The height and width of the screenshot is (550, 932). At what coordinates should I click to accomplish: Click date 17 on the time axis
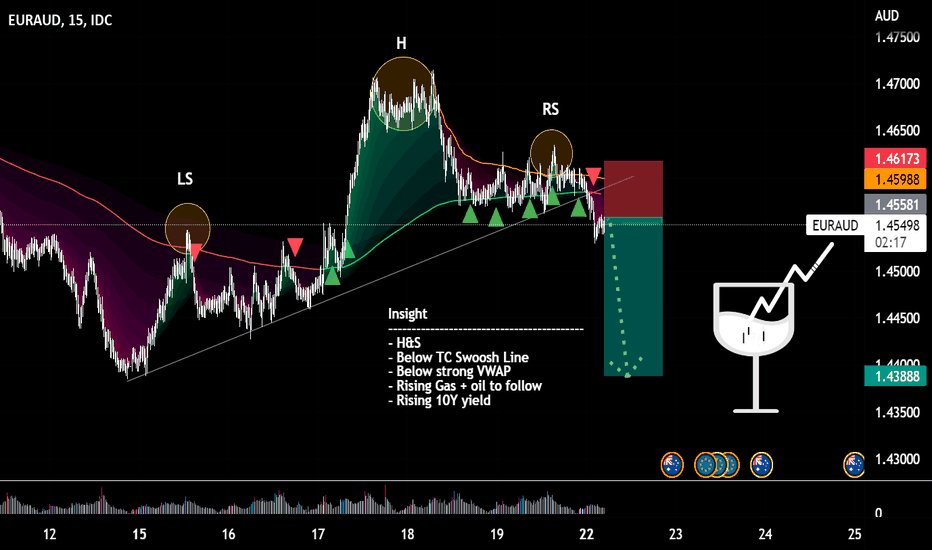[318, 534]
